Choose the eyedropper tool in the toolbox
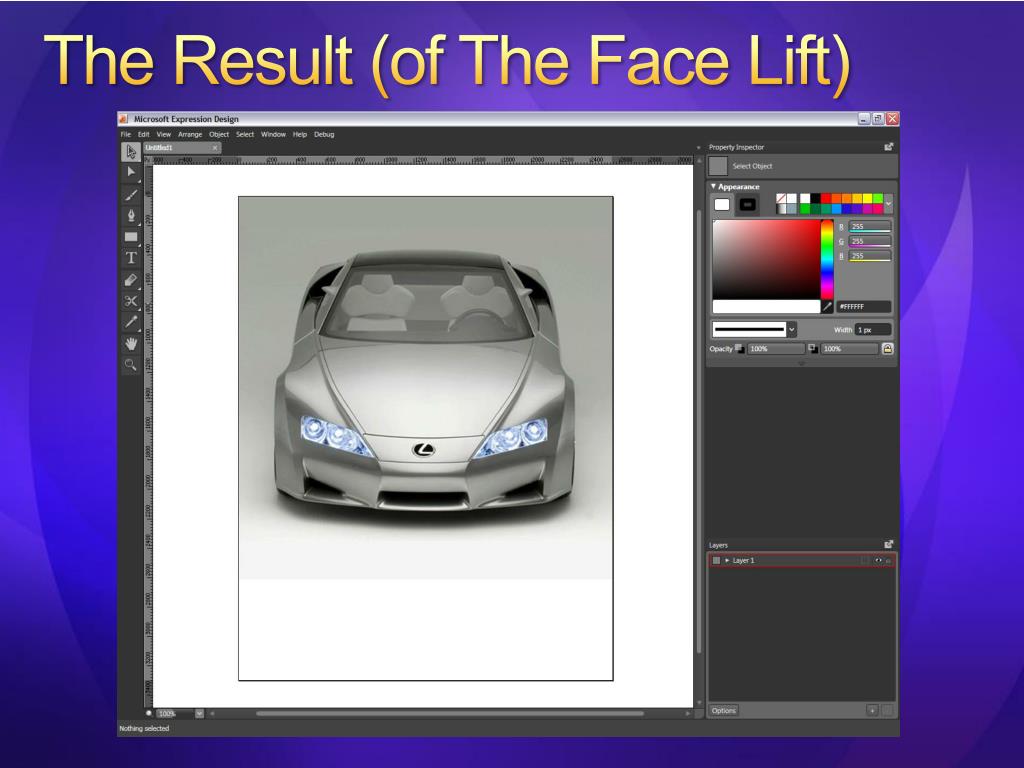The width and height of the screenshot is (1024, 768). point(131,322)
